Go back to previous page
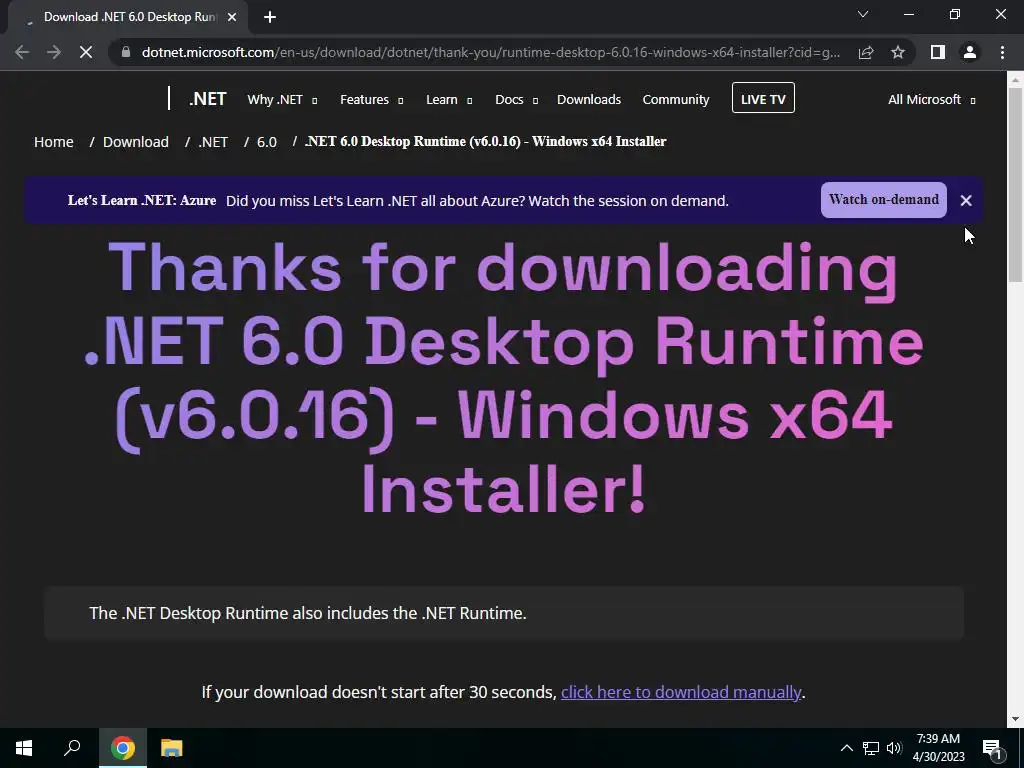Image resolution: width=1024 pixels, height=768 pixels. [x=22, y=52]
